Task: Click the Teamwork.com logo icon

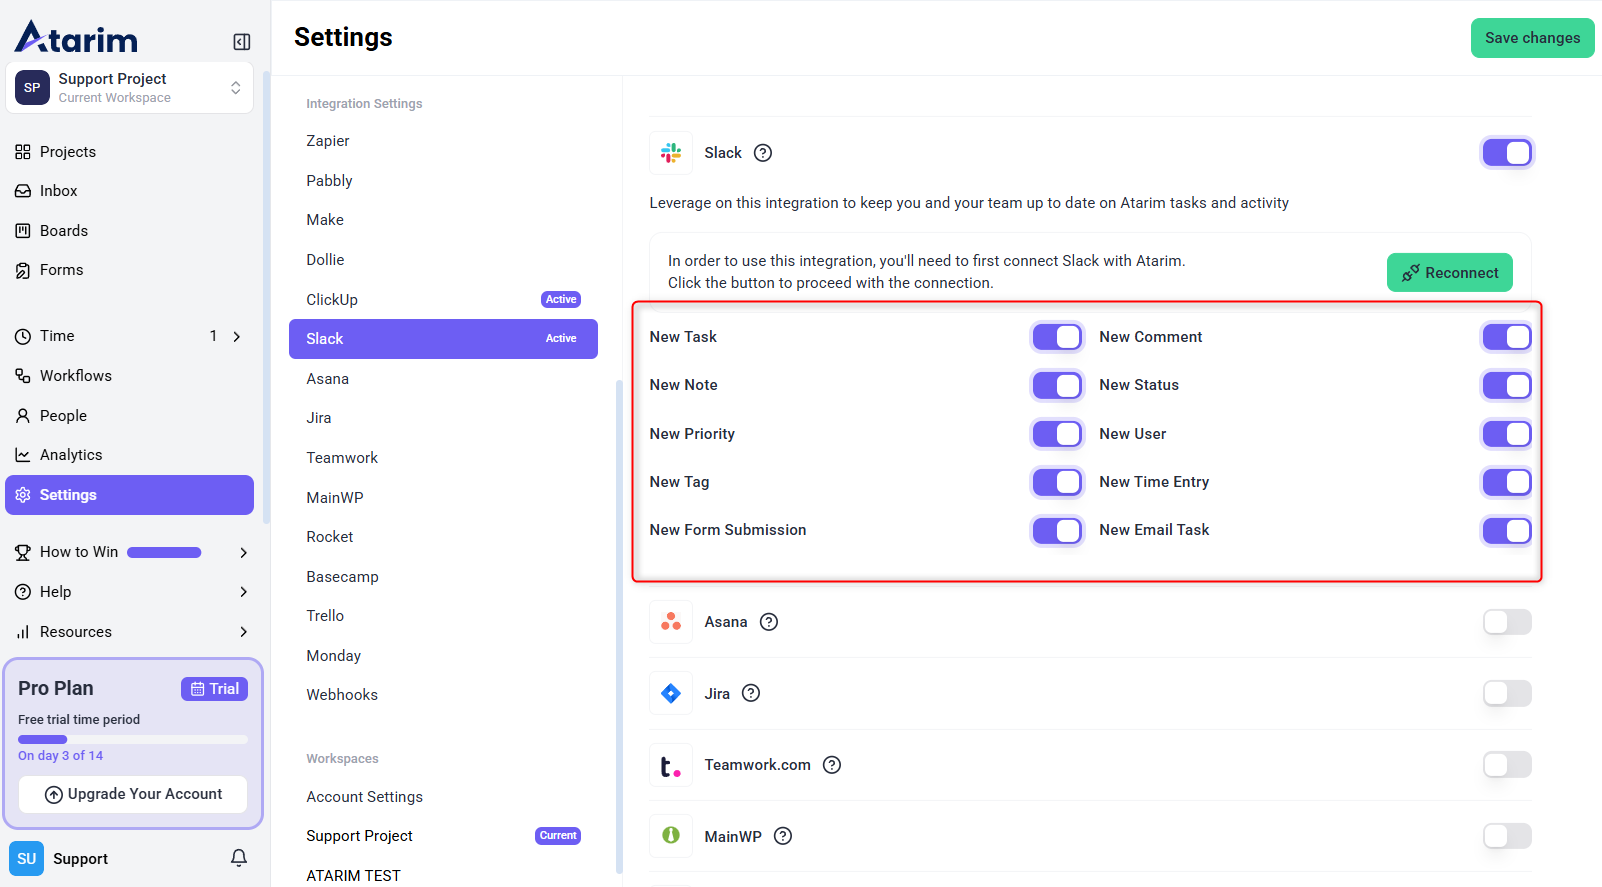Action: [x=671, y=765]
